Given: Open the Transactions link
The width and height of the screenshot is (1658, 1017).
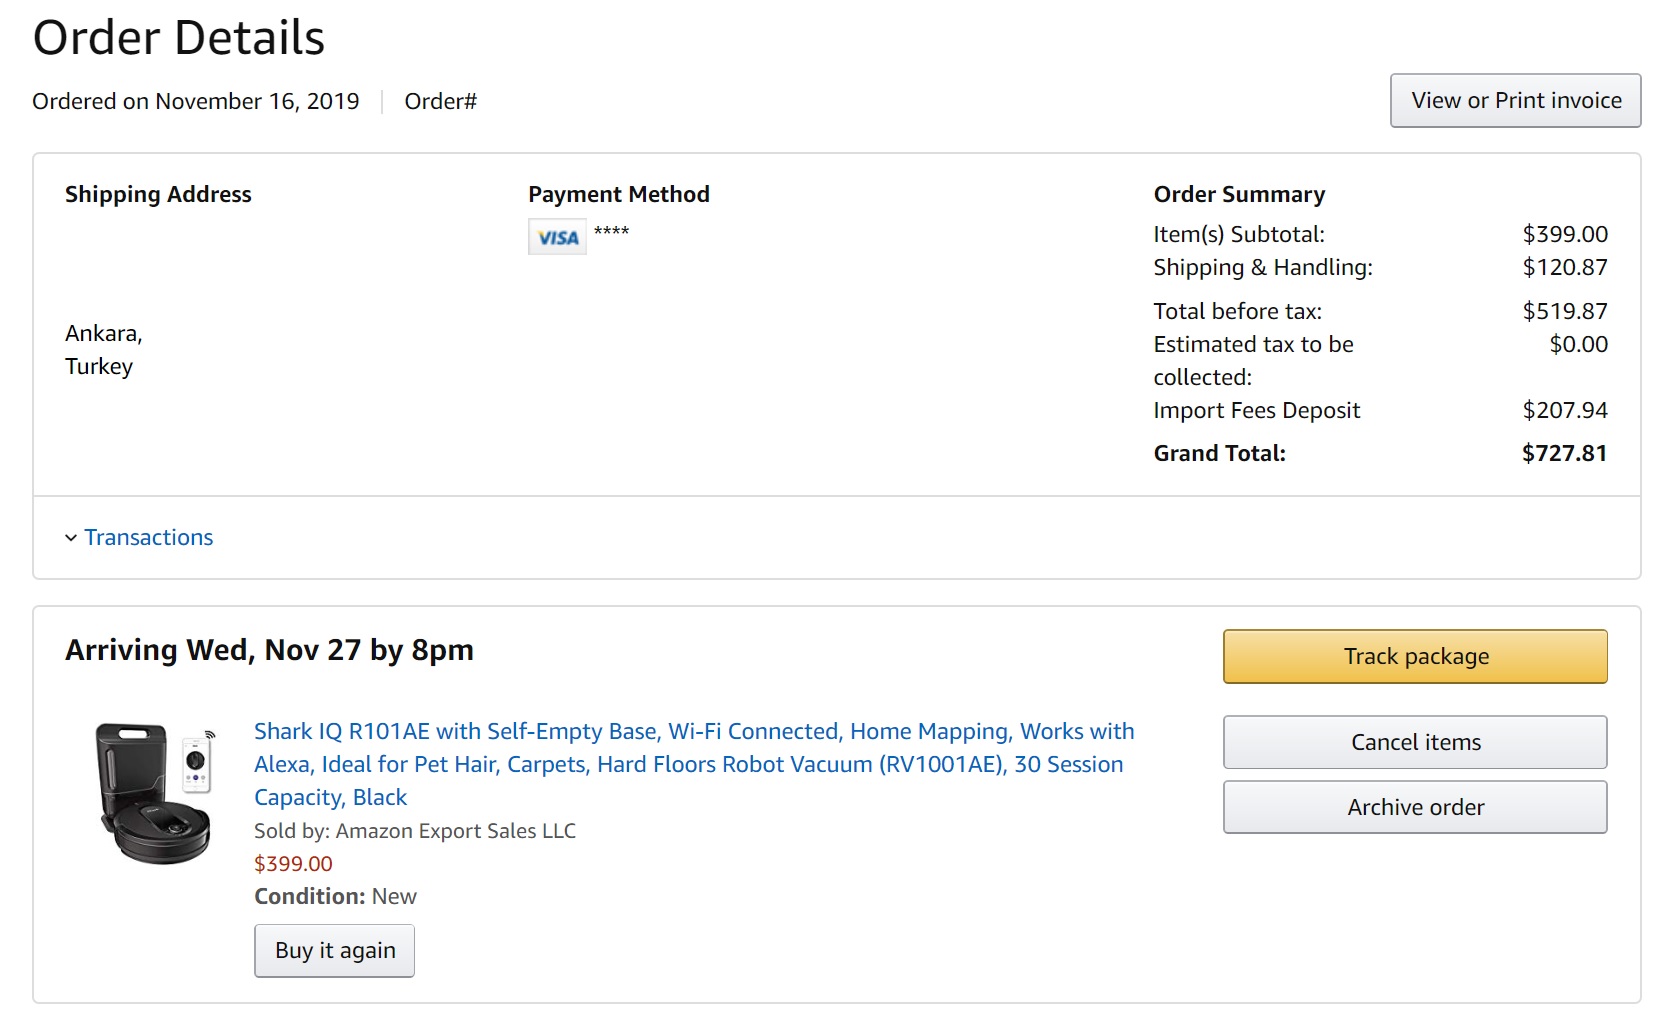Looking at the screenshot, I should [x=149, y=537].
